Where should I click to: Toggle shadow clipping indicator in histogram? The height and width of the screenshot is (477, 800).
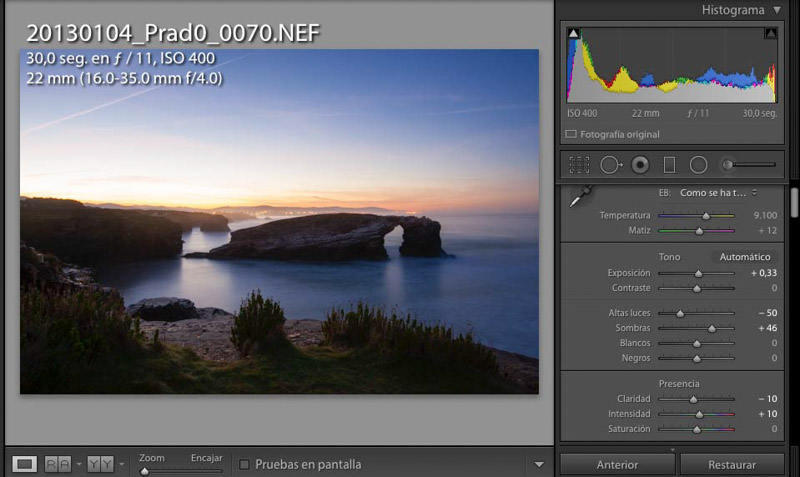(x=573, y=34)
